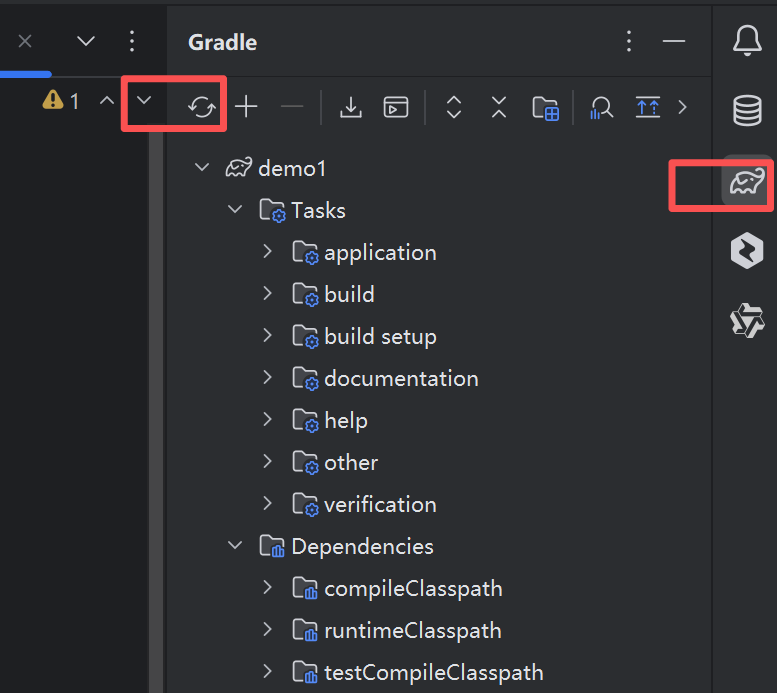The image size is (777, 693).
Task: Click the plus icon to link Gradle project
Action: (x=246, y=107)
